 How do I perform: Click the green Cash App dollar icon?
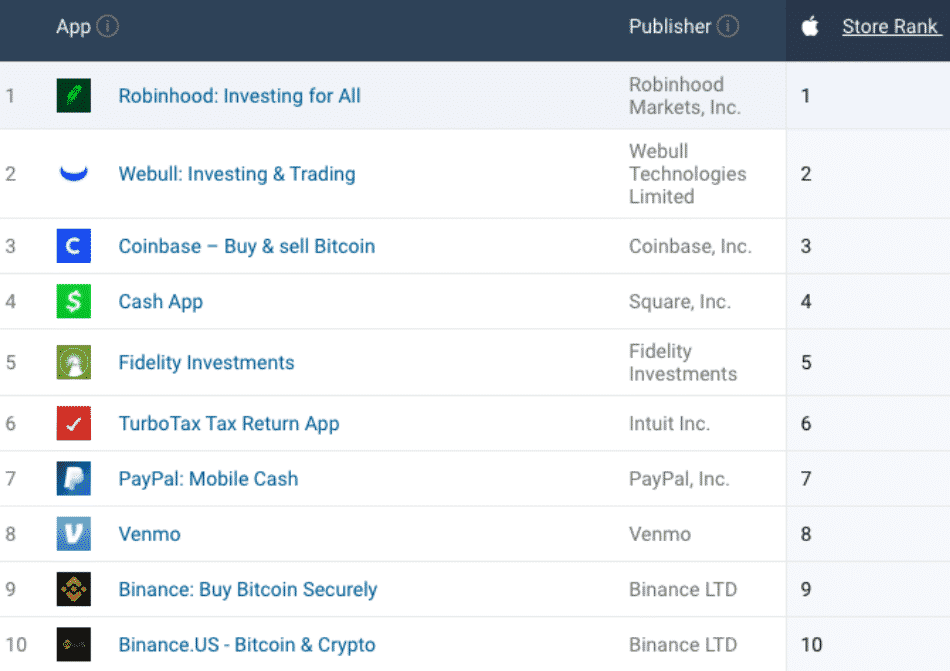coord(73,302)
